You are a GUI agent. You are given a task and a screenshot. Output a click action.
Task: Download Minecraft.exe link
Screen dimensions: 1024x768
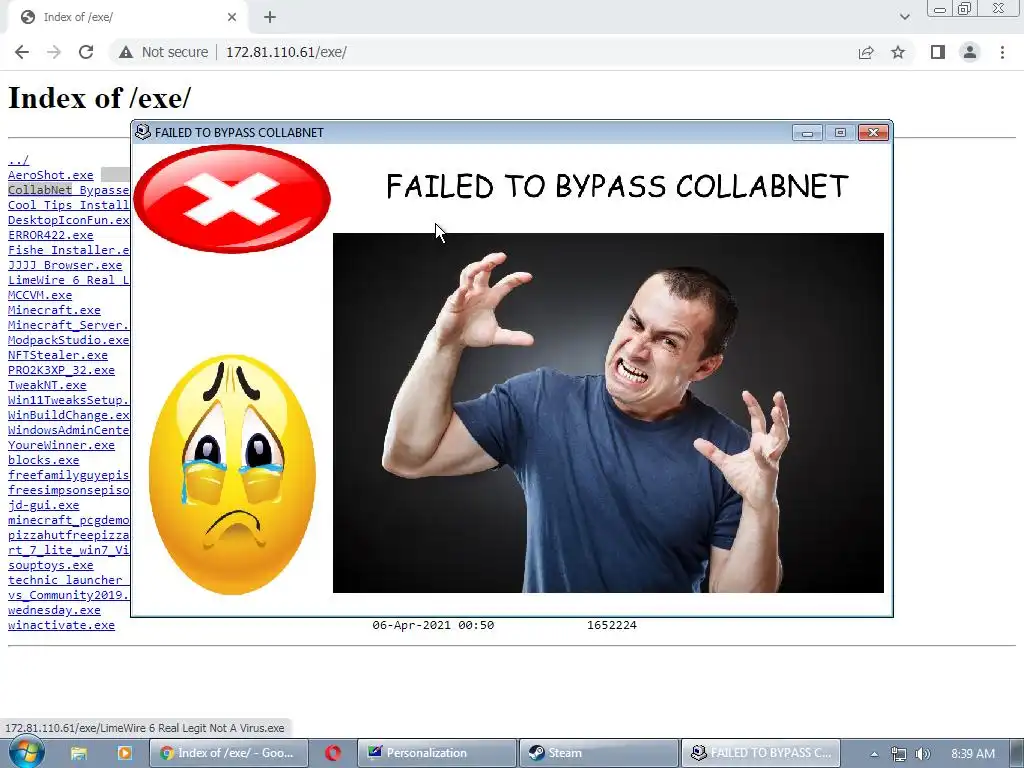coord(54,310)
